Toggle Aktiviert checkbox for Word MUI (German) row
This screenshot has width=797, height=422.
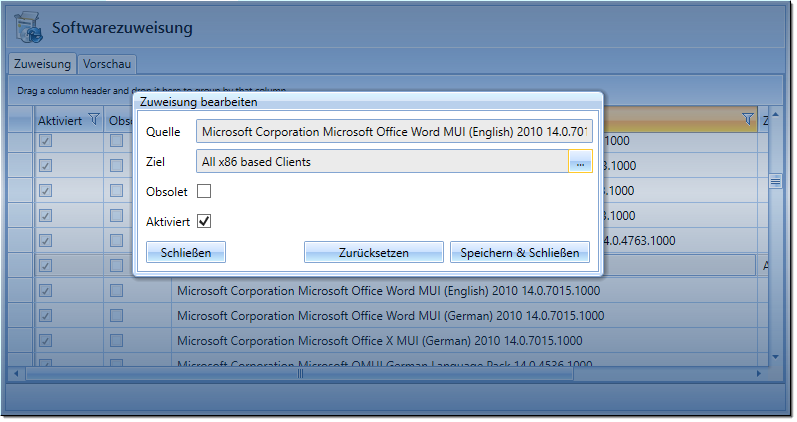pos(45,316)
